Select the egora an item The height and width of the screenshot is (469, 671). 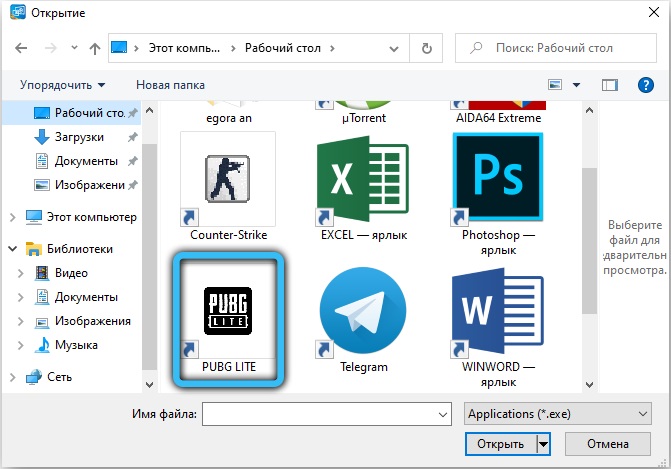click(x=228, y=113)
